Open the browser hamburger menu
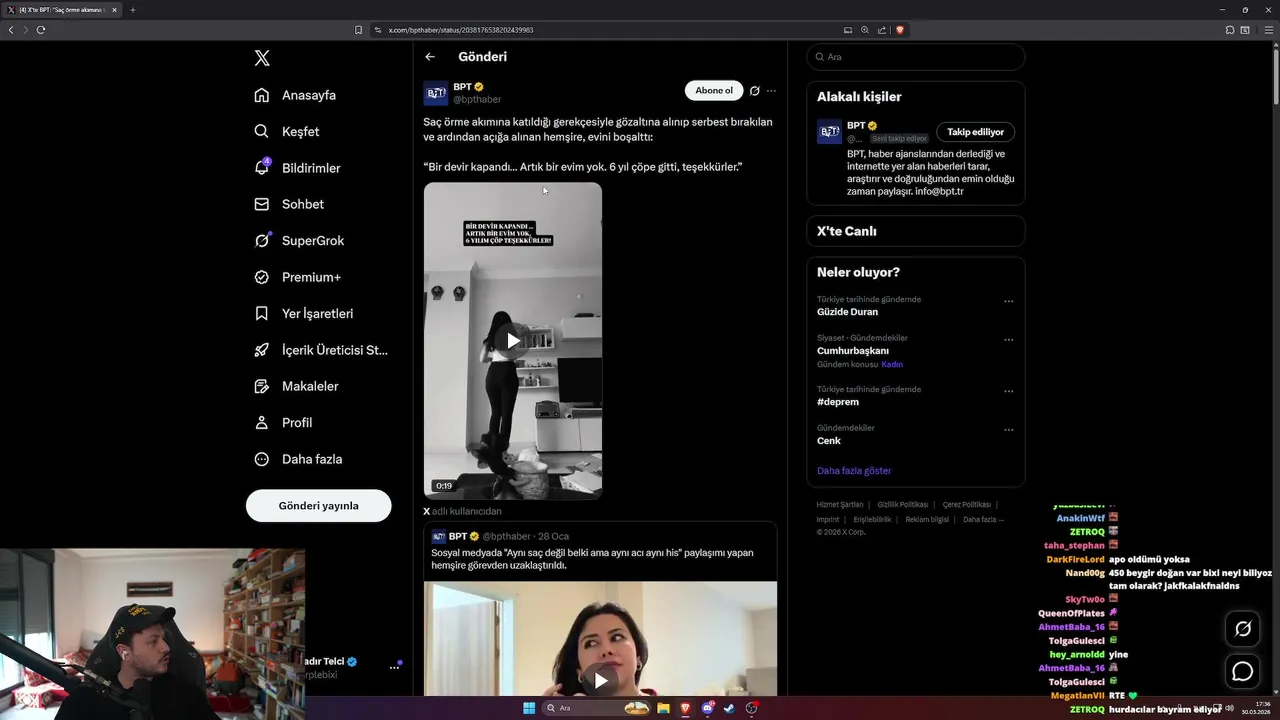 coord(1267,30)
